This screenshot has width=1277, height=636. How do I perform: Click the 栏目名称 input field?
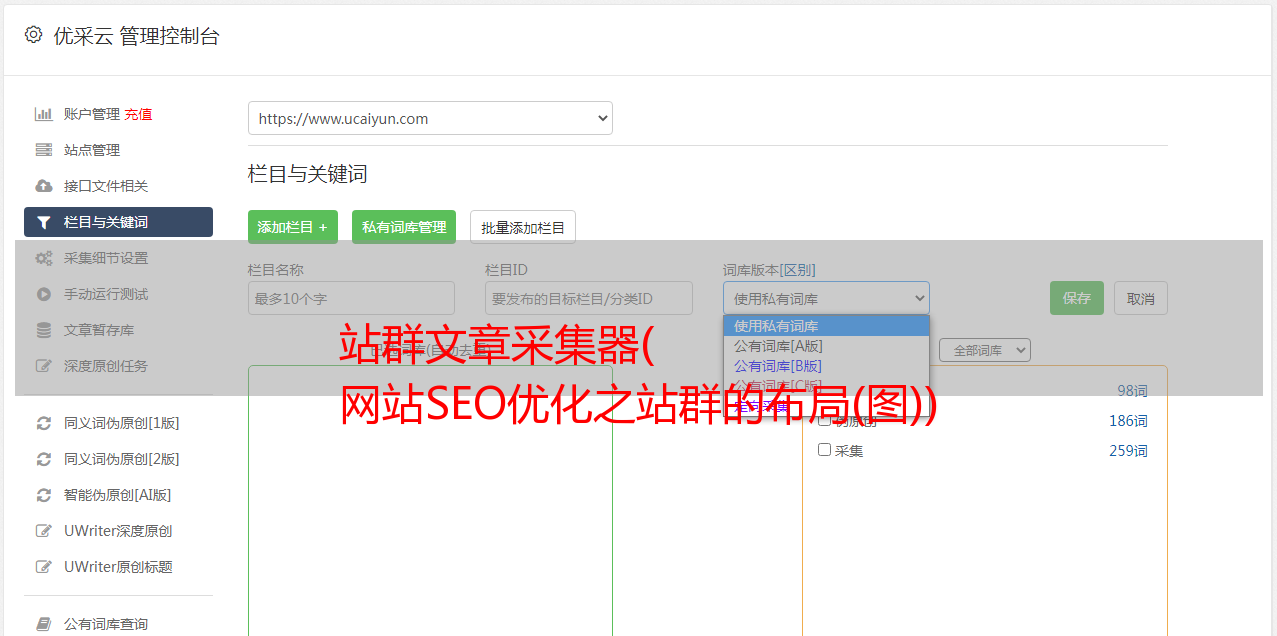coord(351,298)
